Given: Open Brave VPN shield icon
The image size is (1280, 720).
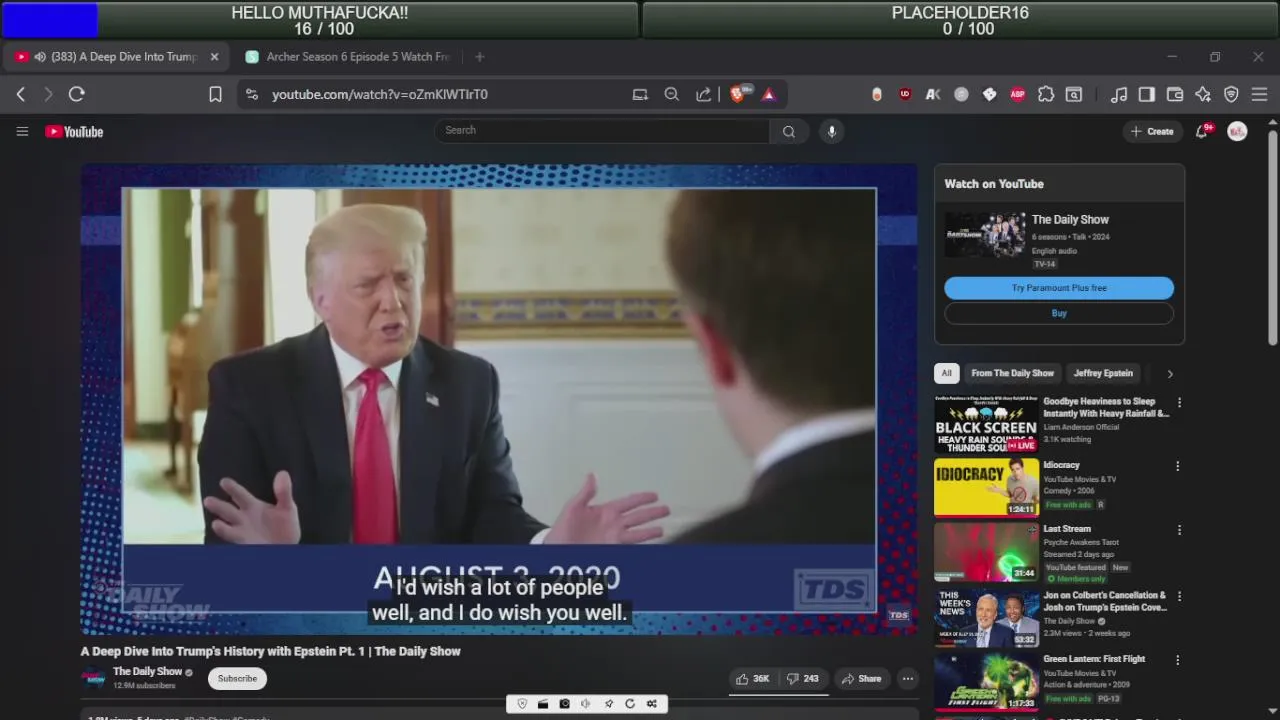Looking at the screenshot, I should coord(1231,94).
